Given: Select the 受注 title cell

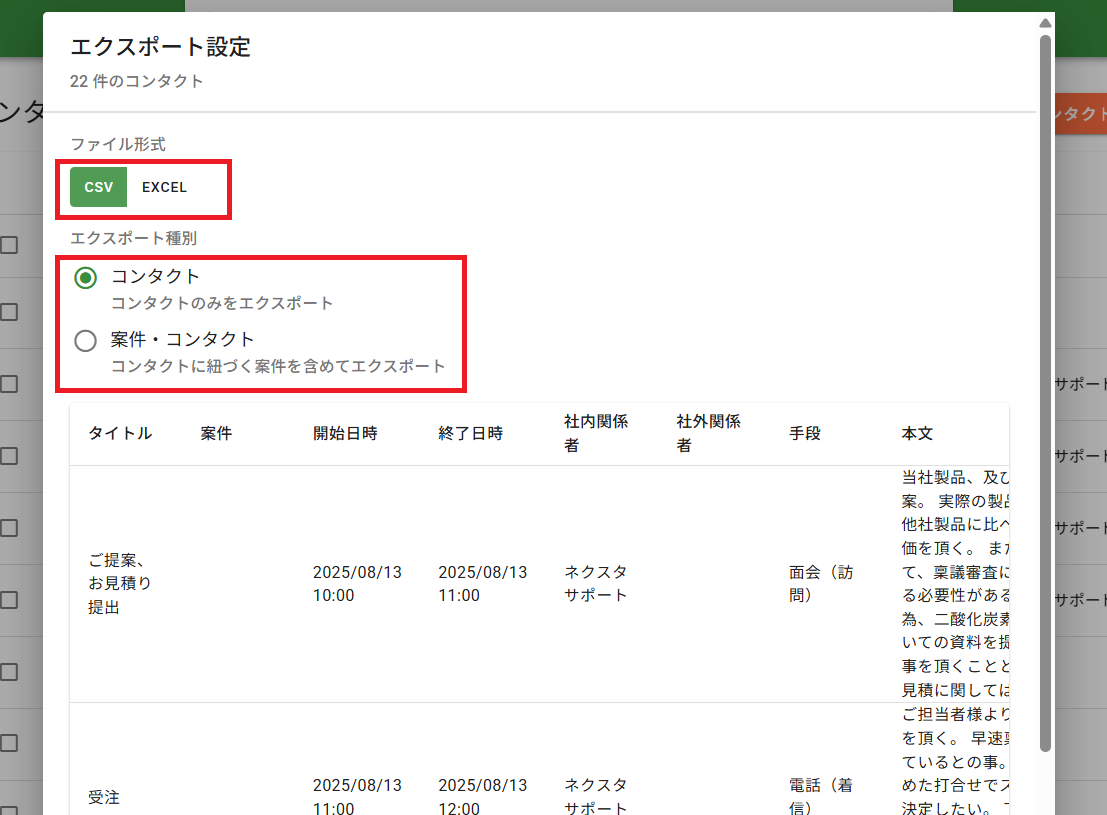Looking at the screenshot, I should coord(104,797).
